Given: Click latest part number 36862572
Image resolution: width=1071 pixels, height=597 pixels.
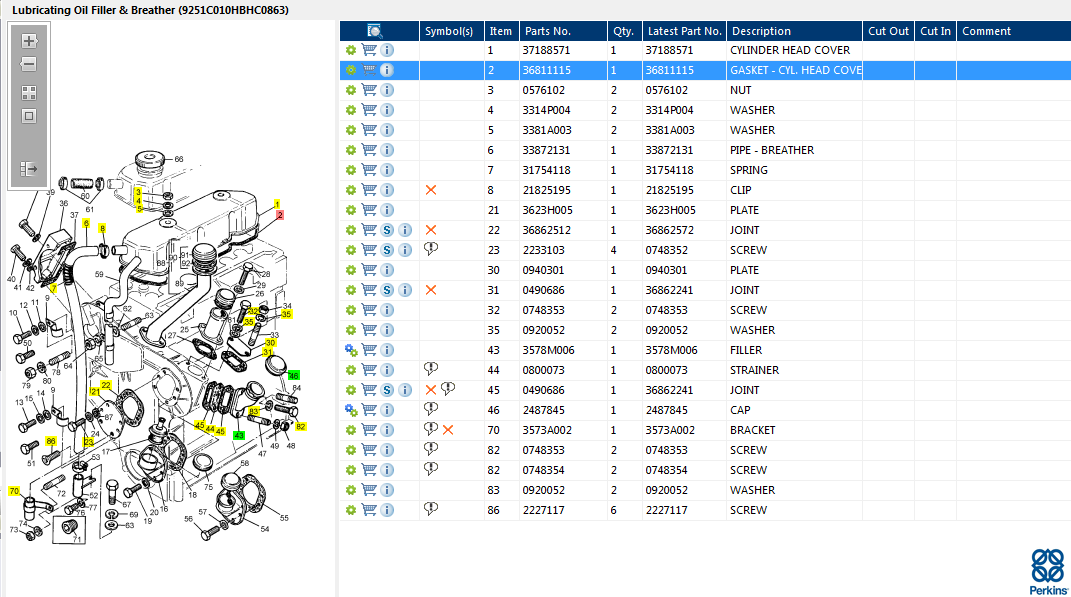Looking at the screenshot, I should pos(669,230).
